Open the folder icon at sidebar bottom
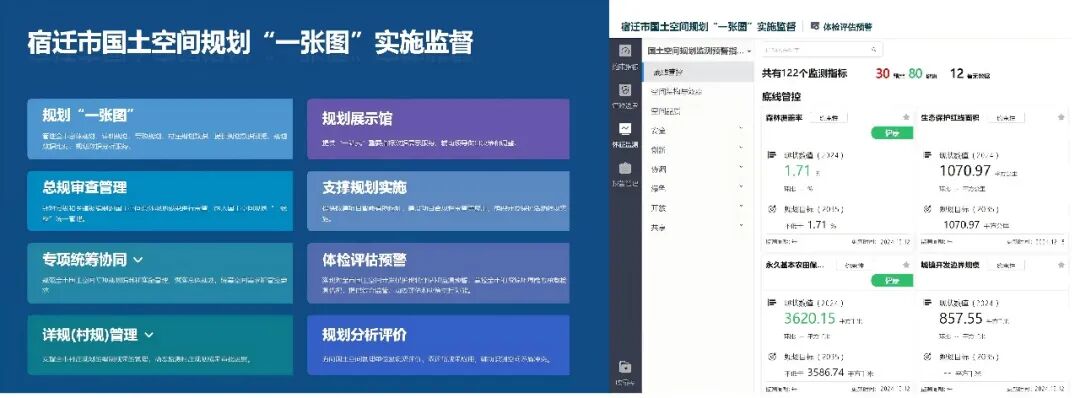The height and width of the screenshot is (398, 1080). 625,367
